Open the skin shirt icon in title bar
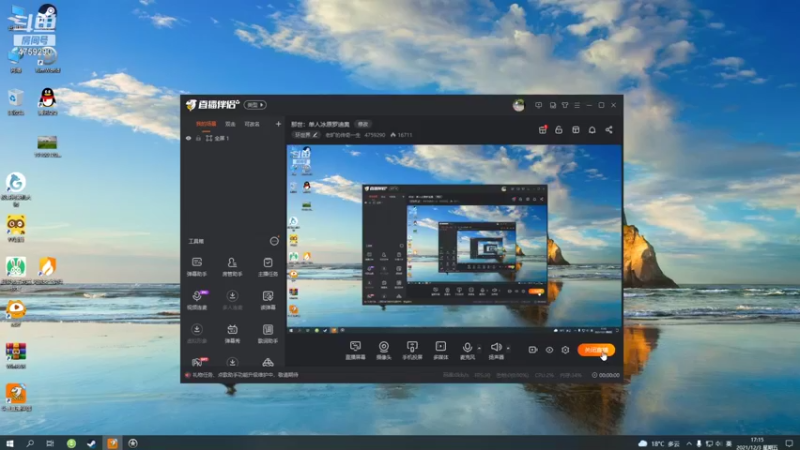 click(565, 105)
